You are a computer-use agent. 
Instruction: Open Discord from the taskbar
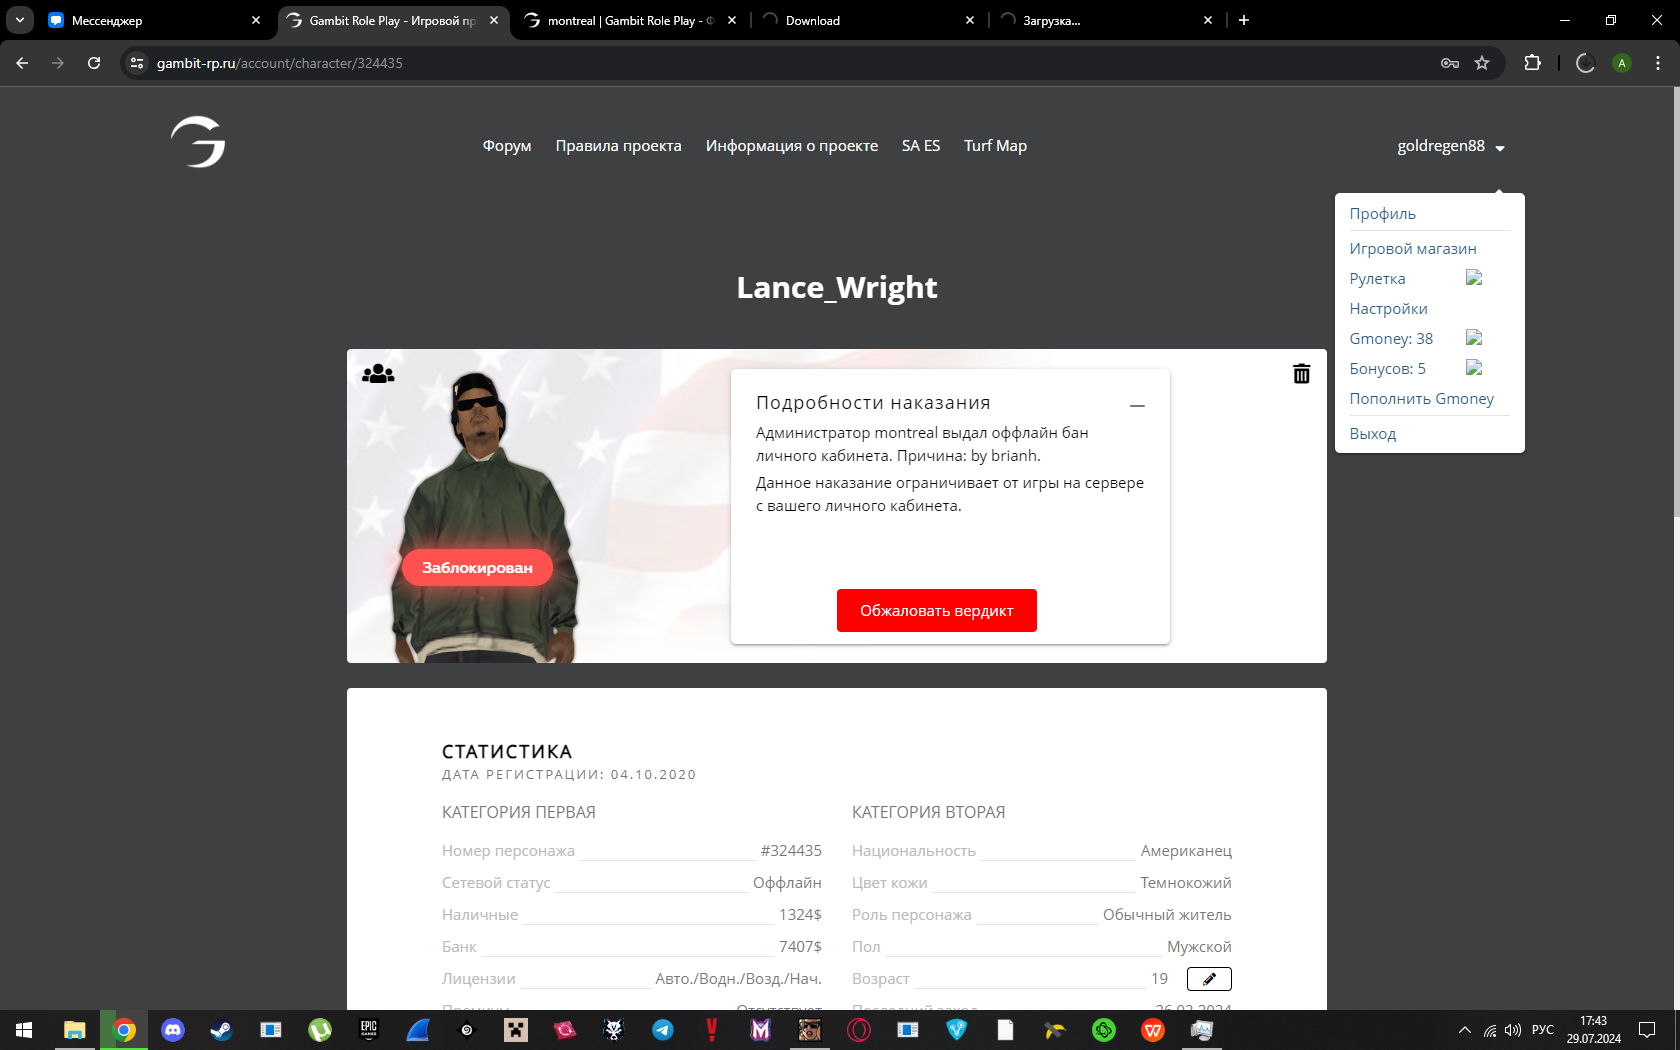tap(173, 1030)
